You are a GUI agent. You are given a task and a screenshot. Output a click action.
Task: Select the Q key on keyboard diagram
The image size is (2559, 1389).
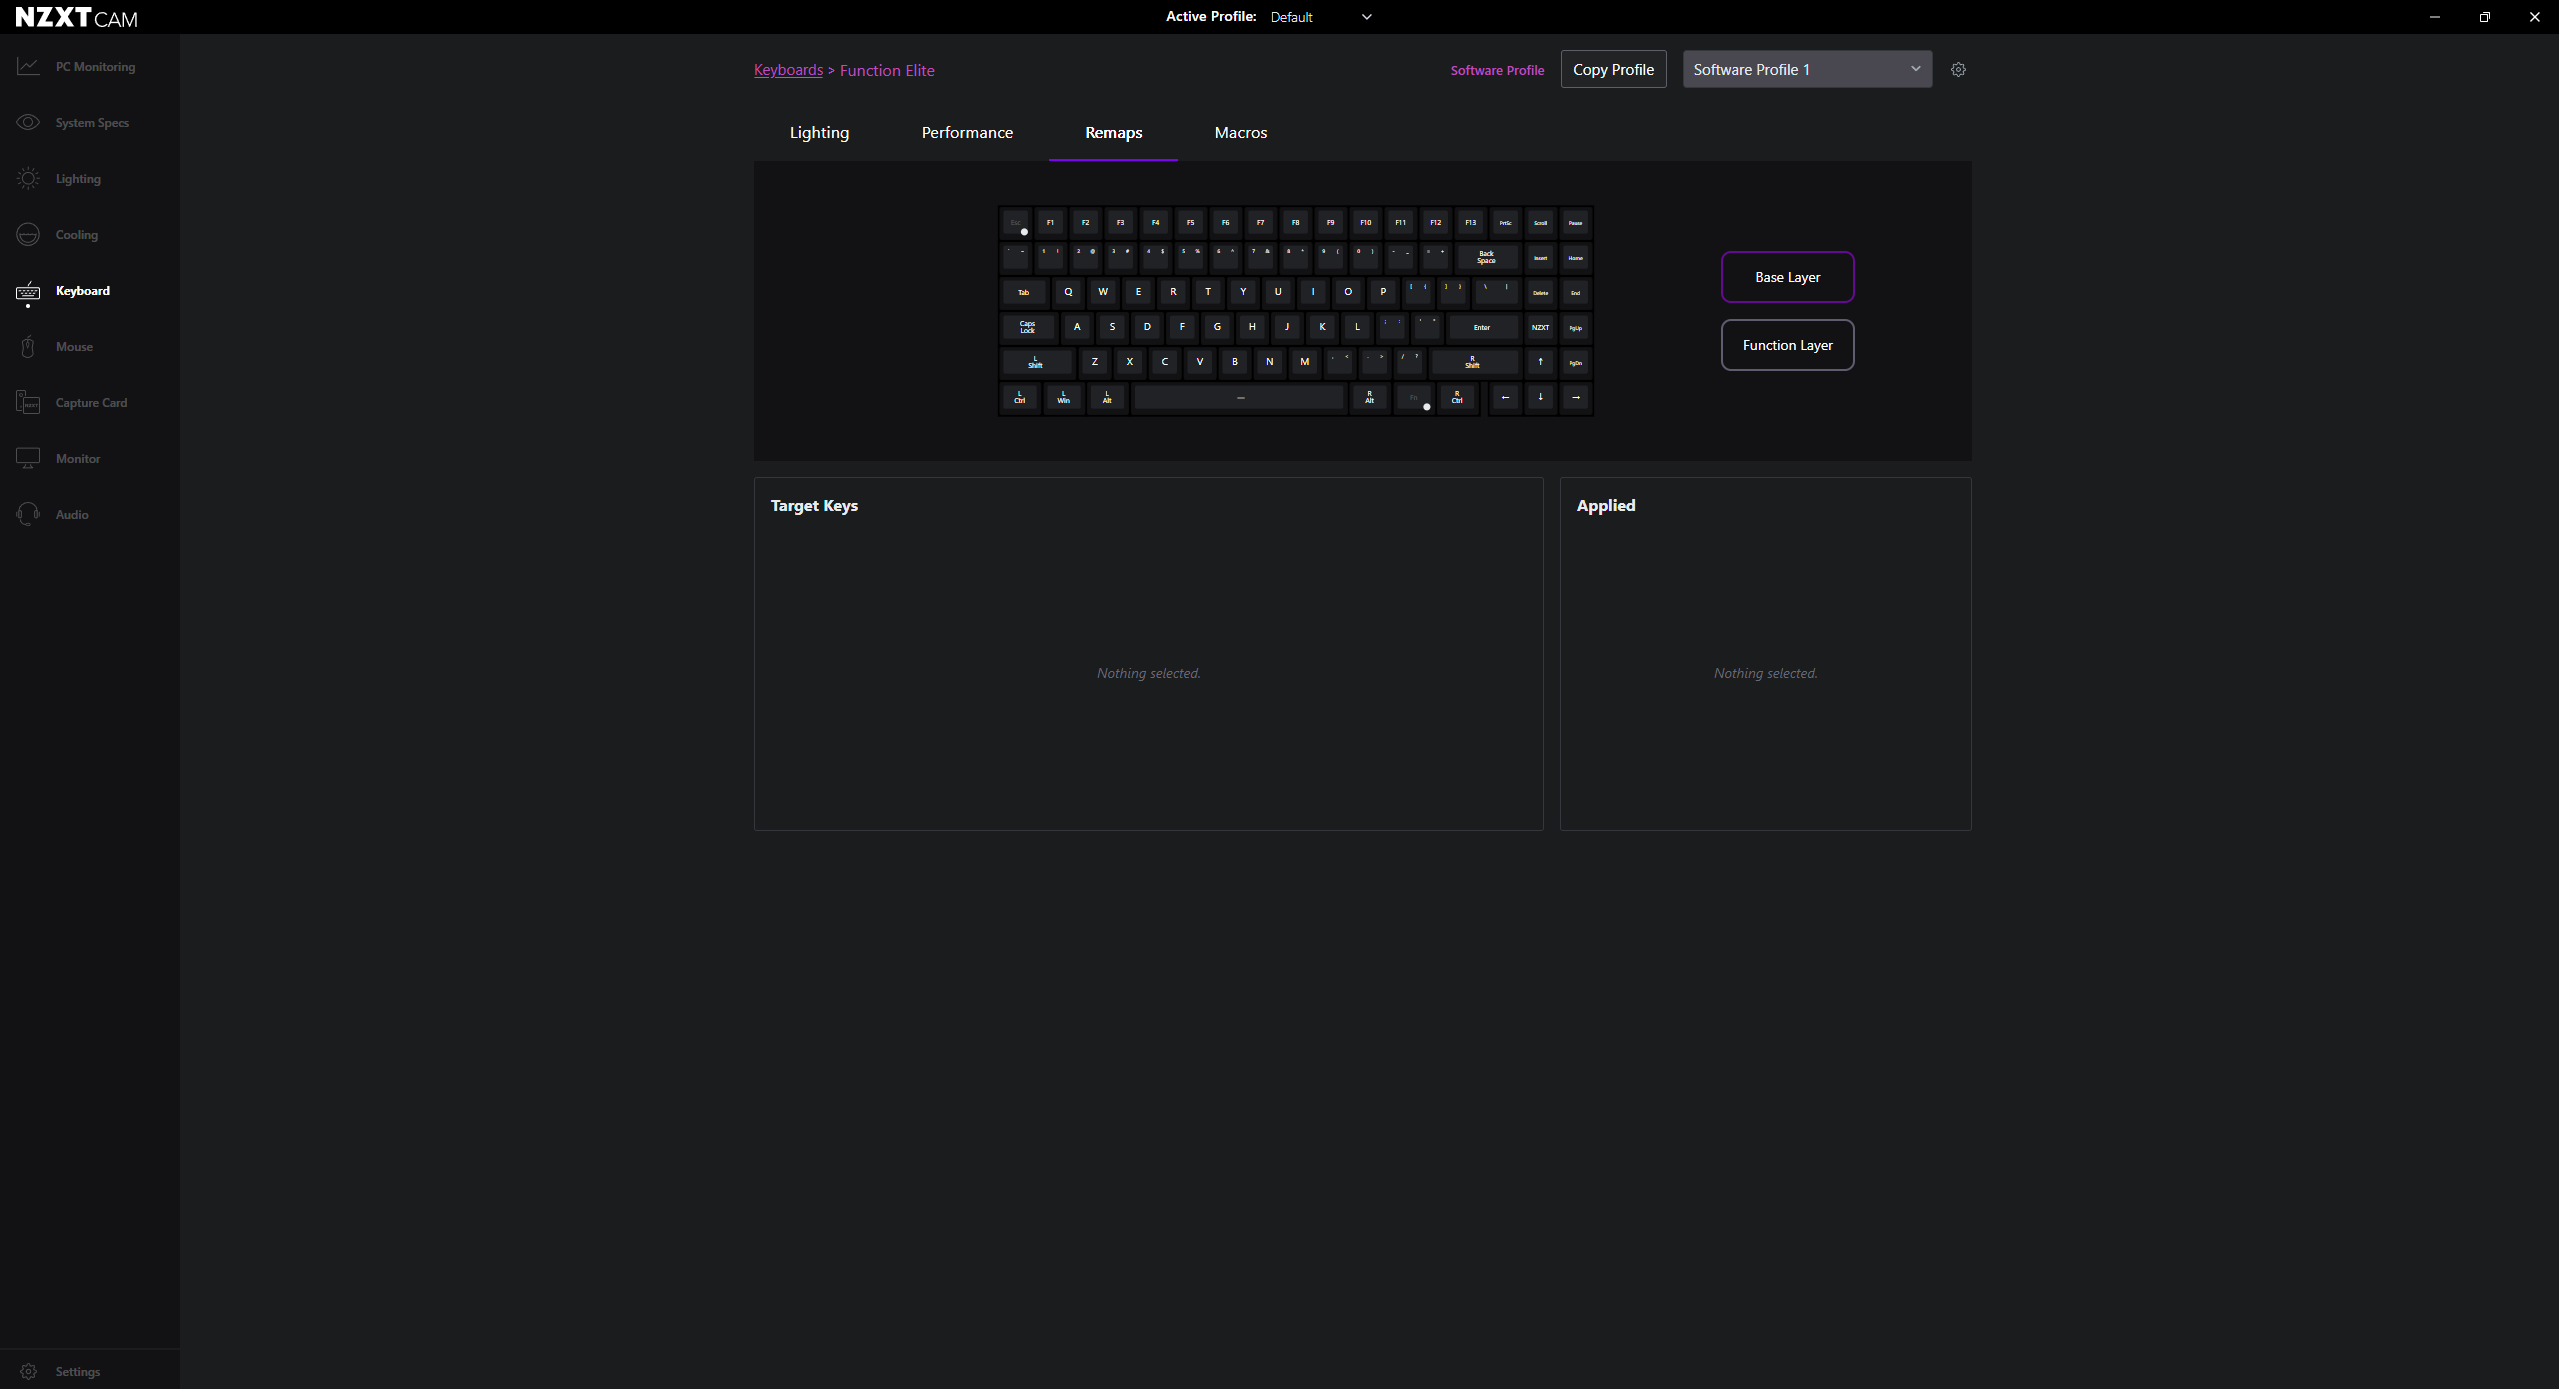pyautogui.click(x=1068, y=292)
